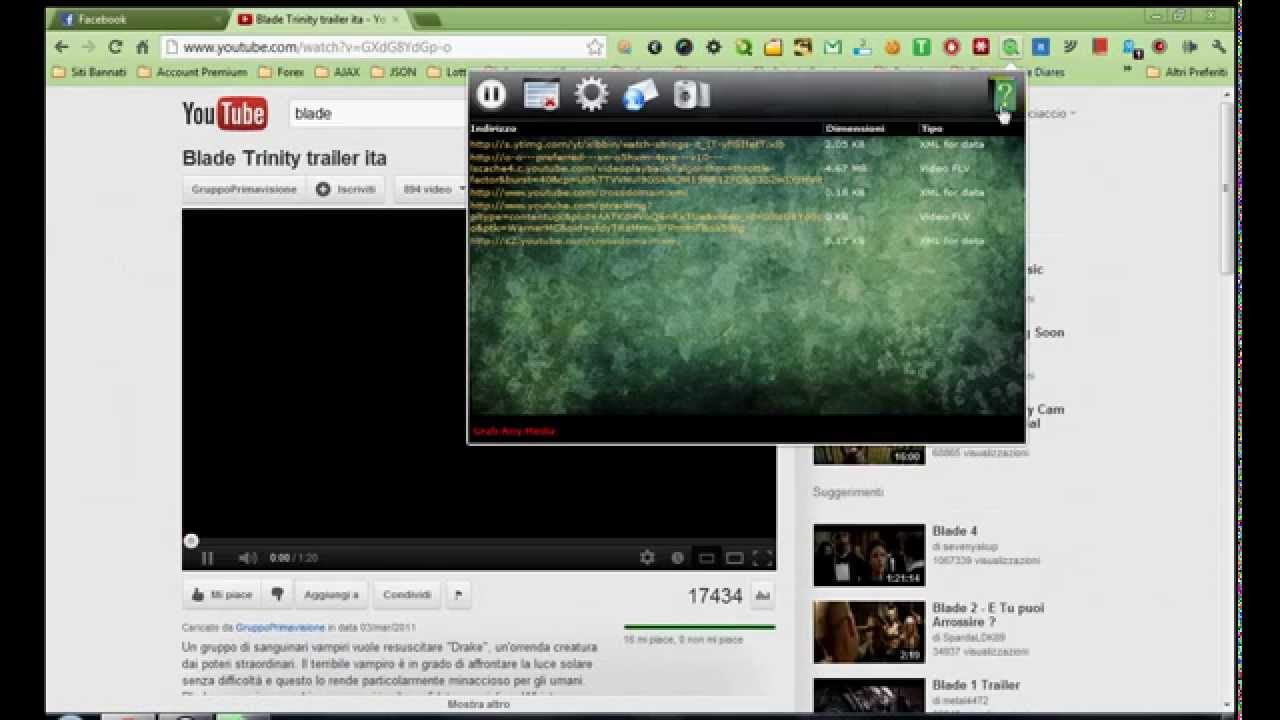
Task: Mute the video with the speaker icon
Action: coord(247,558)
